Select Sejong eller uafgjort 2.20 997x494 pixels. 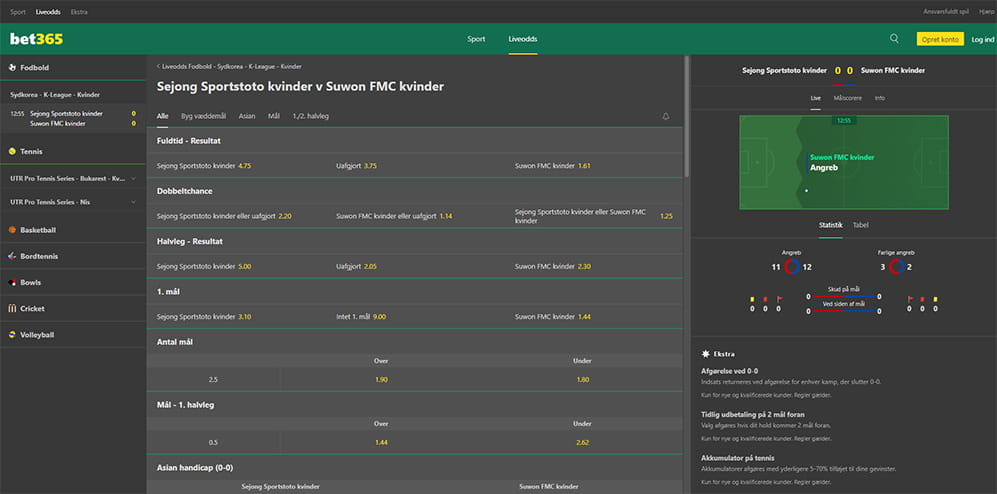click(x=236, y=216)
